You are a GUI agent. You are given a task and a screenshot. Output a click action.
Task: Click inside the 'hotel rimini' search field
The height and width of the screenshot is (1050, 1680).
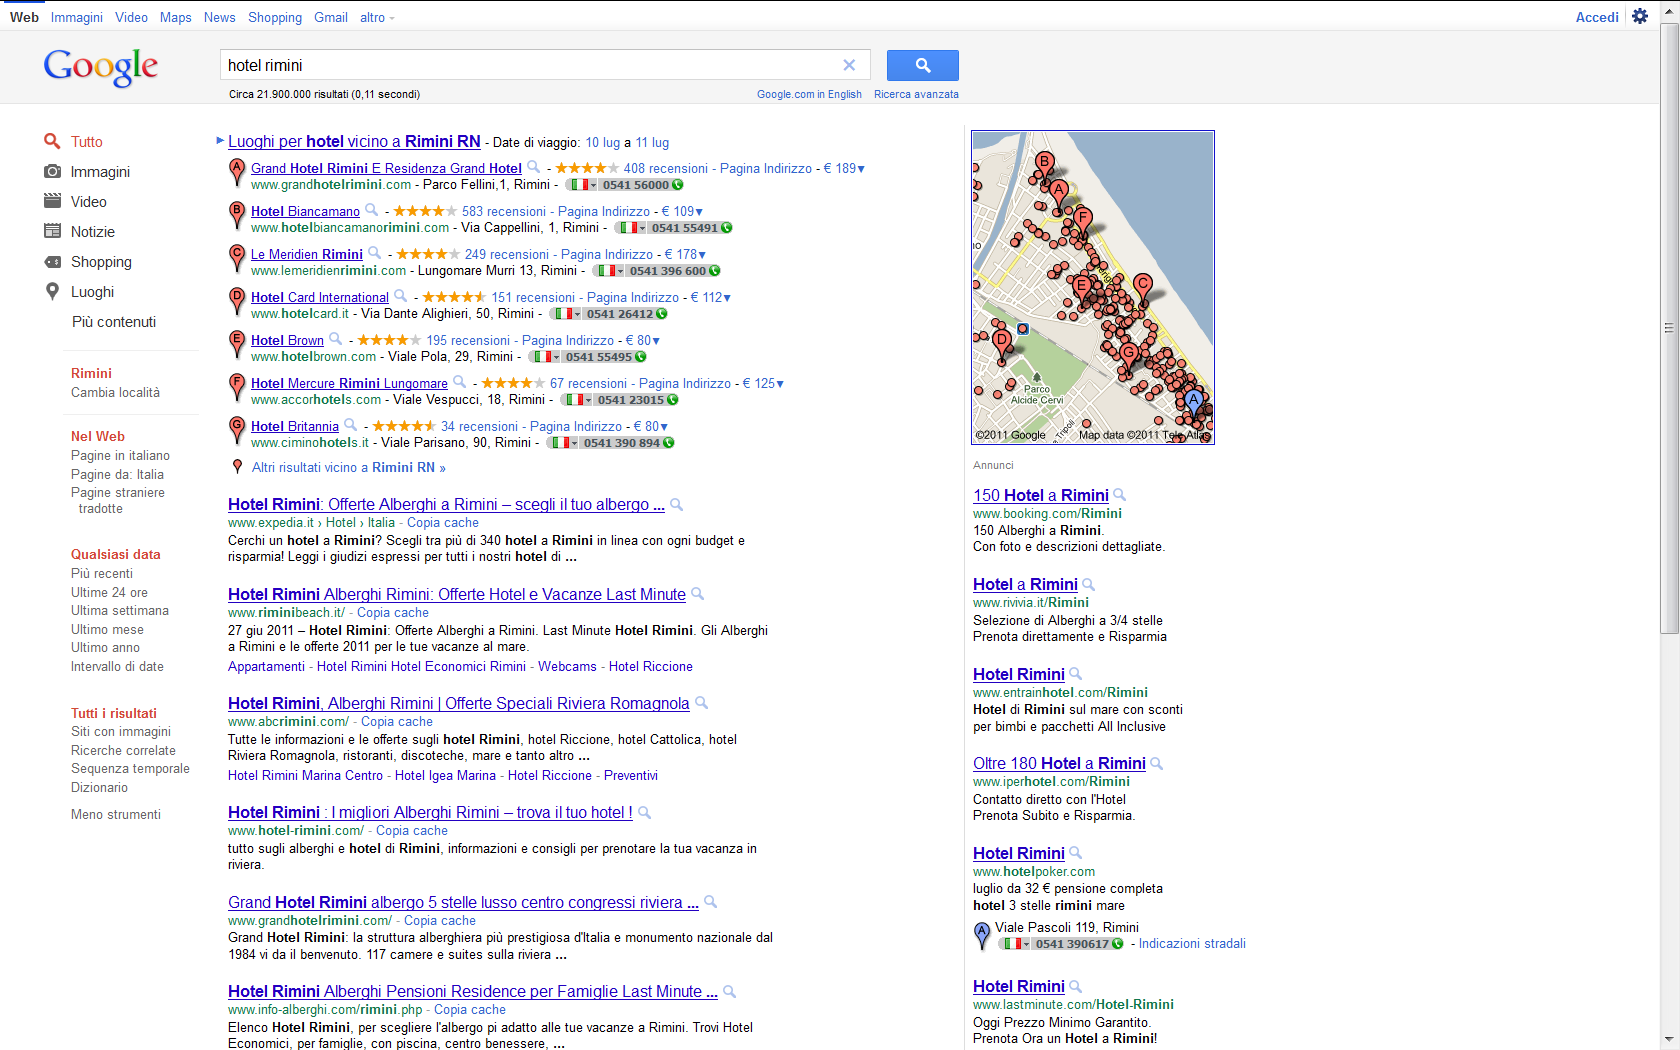(530, 65)
